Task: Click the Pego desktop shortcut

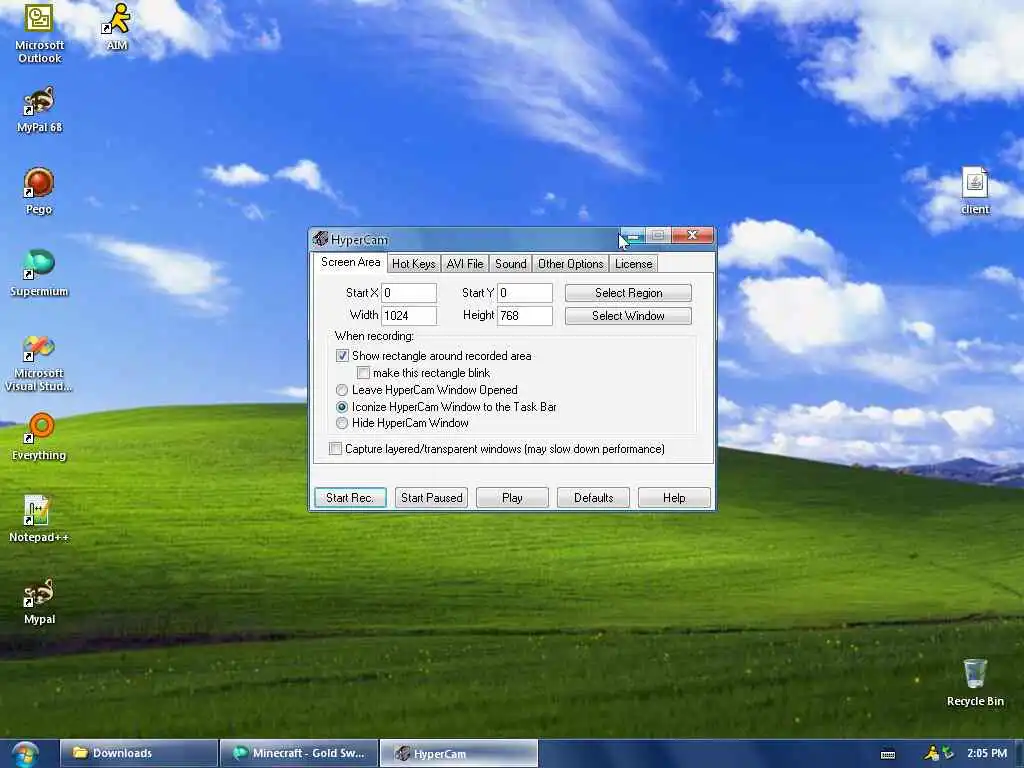Action: (39, 191)
